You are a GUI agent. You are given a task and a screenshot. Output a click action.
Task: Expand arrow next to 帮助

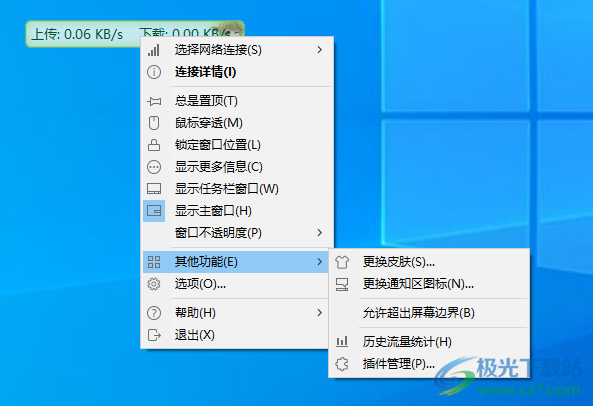[x=320, y=313]
